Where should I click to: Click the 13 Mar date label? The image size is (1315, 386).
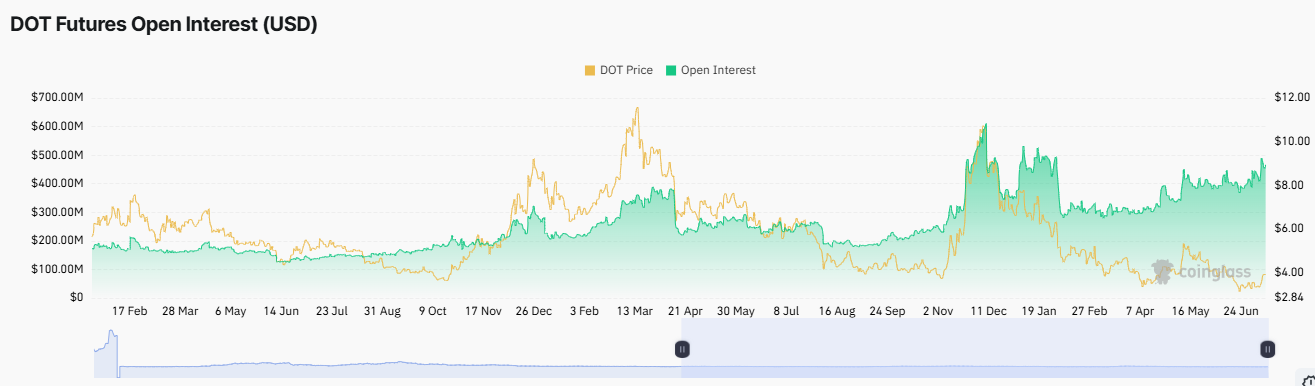pos(635,312)
